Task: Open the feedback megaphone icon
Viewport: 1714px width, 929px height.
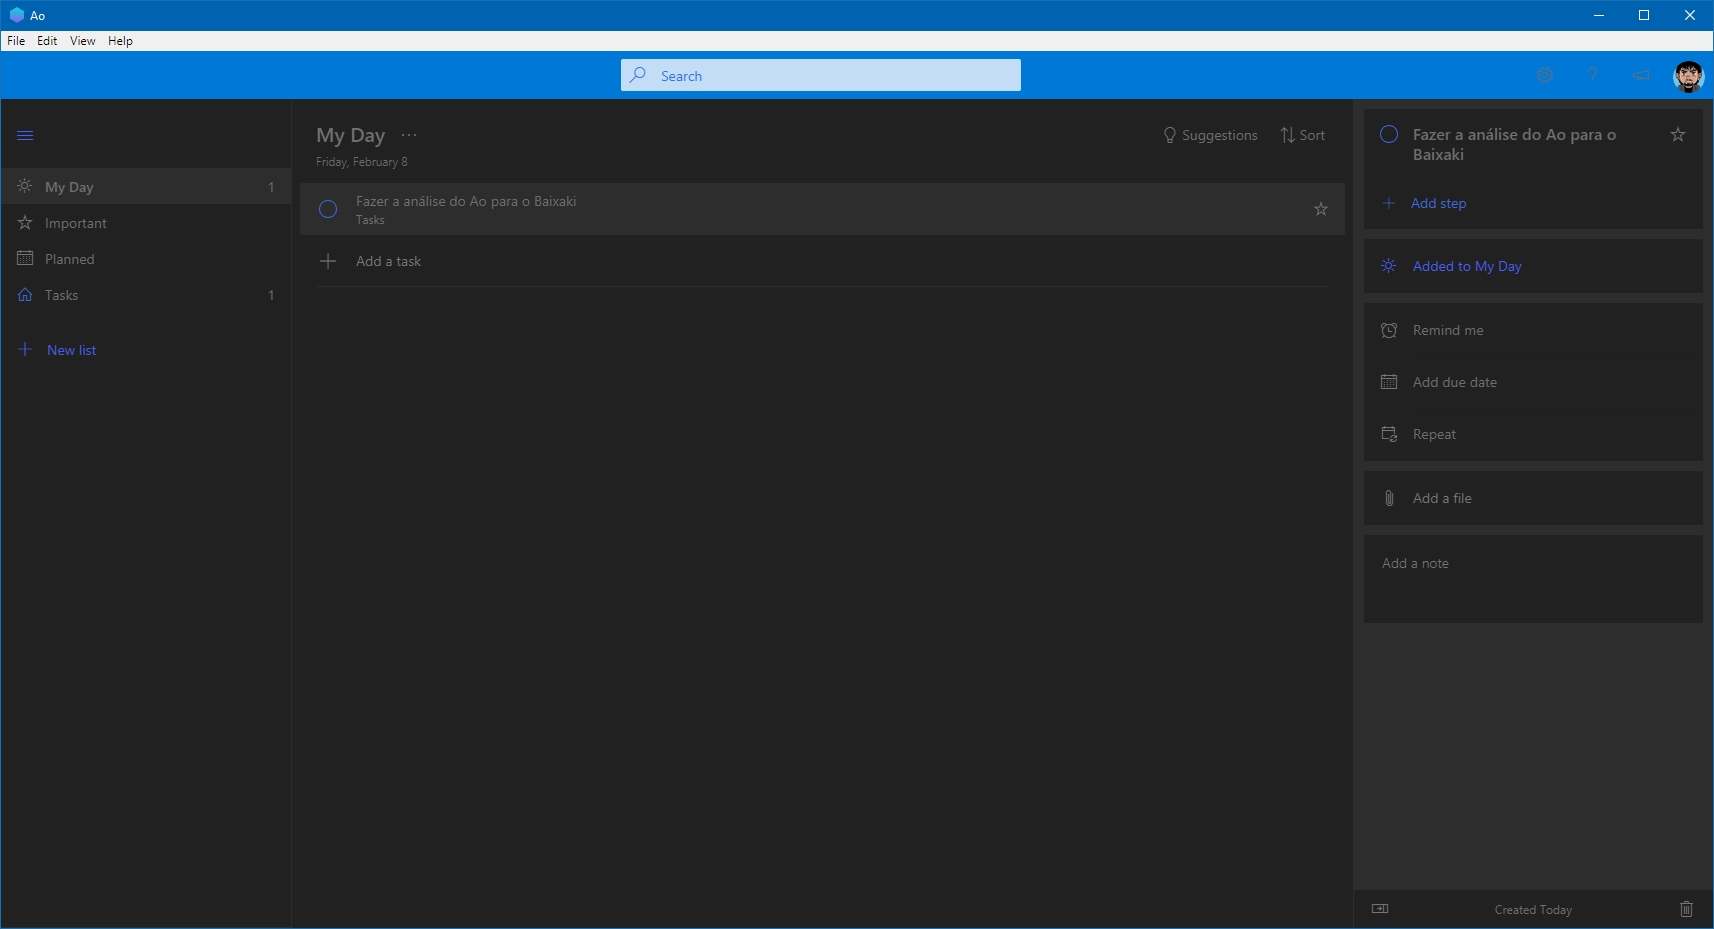Action: click(x=1640, y=75)
